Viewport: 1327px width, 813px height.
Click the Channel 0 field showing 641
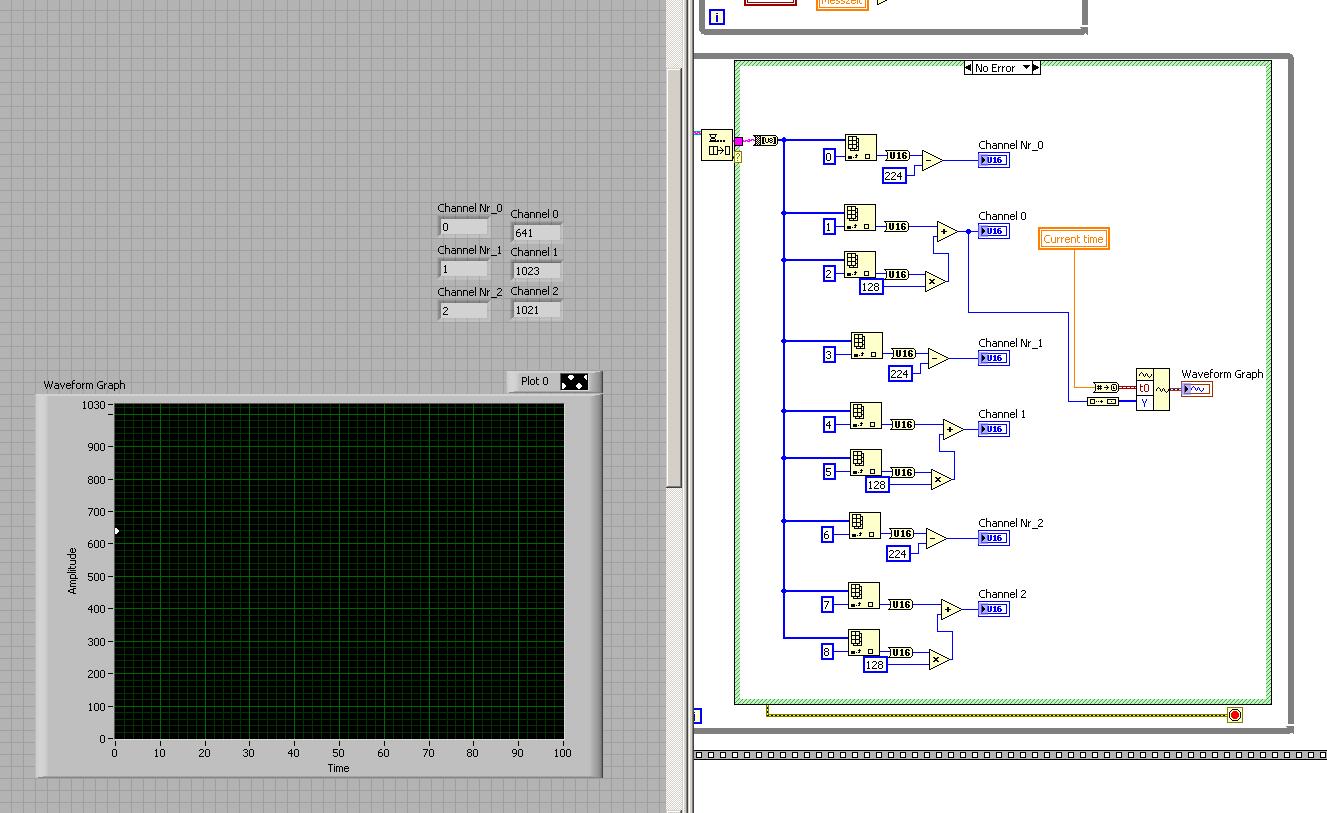pos(536,232)
